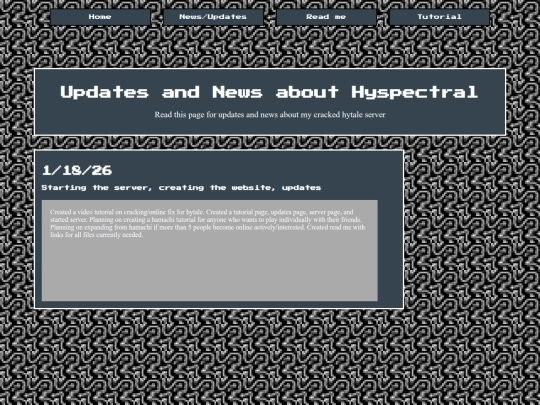This screenshot has width=540, height=405.
Task: Go to the News/Updates page
Action: coord(213,17)
